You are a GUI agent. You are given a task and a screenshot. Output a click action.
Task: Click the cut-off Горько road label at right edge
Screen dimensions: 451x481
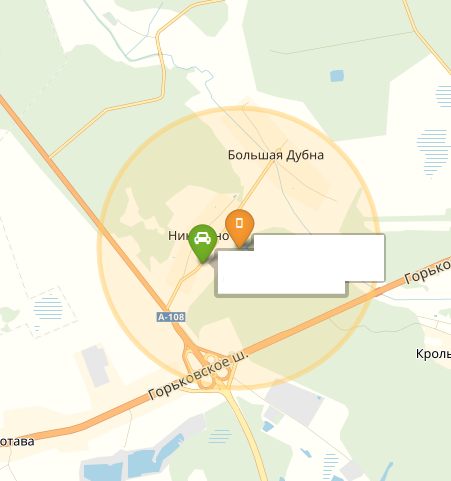[428, 272]
